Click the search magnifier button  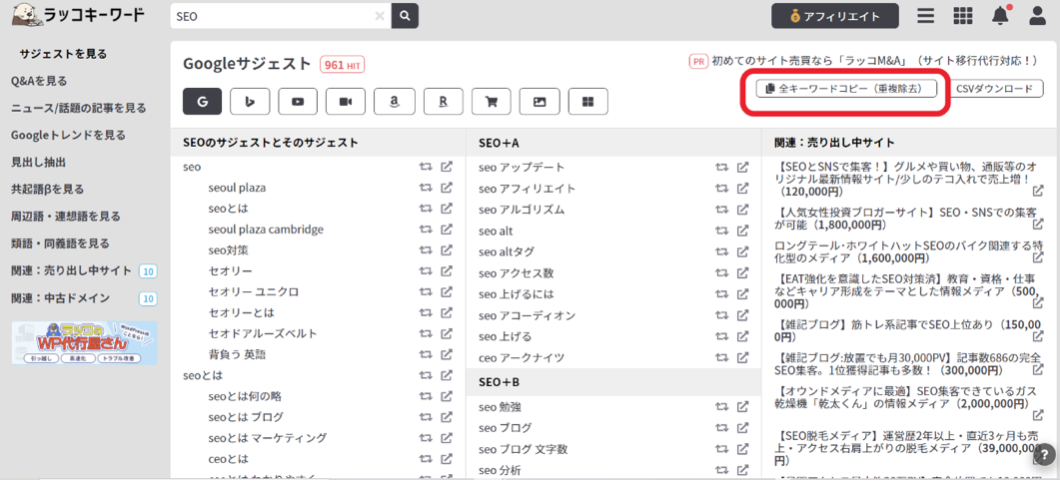pyautogui.click(x=404, y=16)
